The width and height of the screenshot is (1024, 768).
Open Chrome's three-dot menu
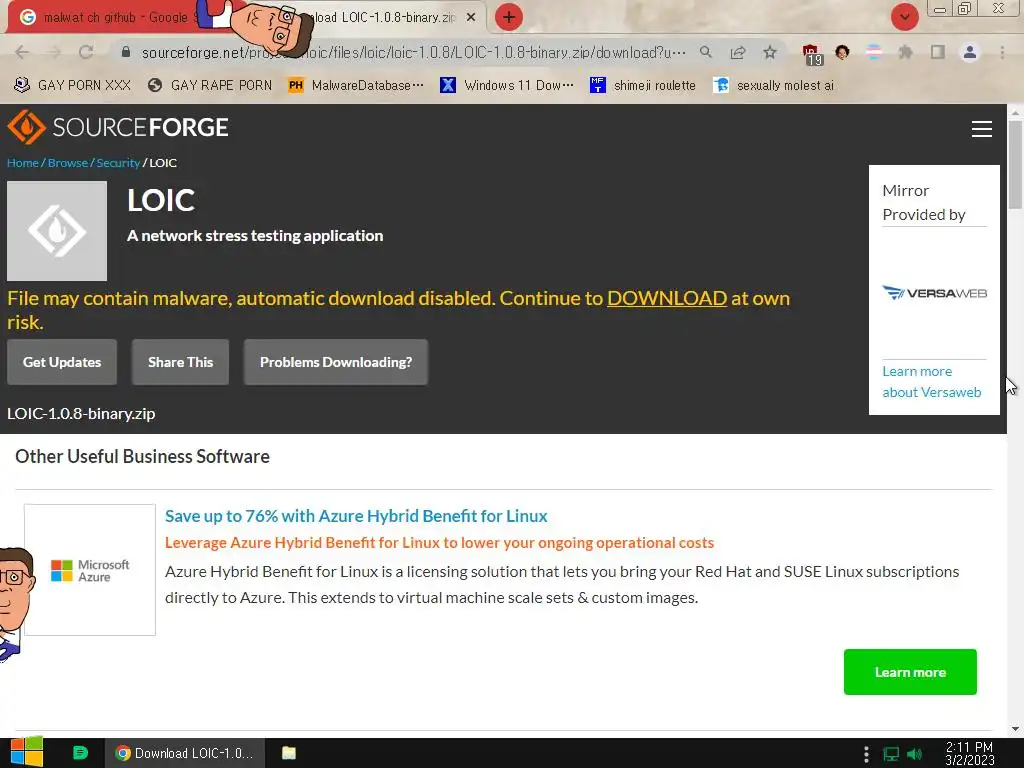1002,52
